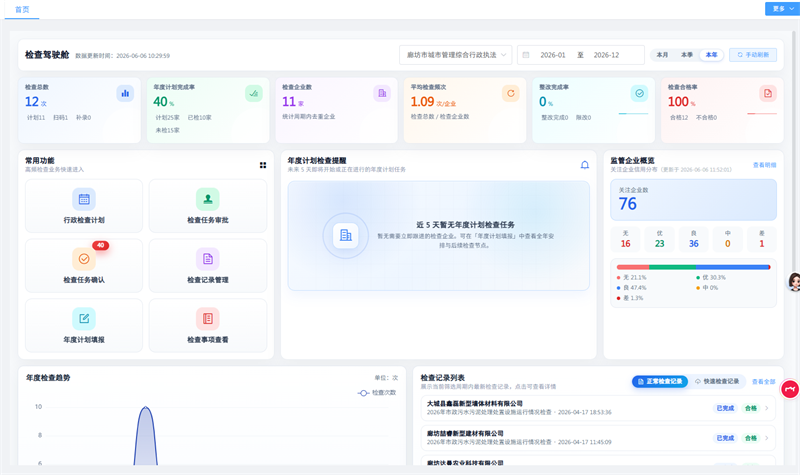The height and width of the screenshot is (475, 800).
Task: Open the 年度计划填报 edit icon
Action: click(84, 319)
